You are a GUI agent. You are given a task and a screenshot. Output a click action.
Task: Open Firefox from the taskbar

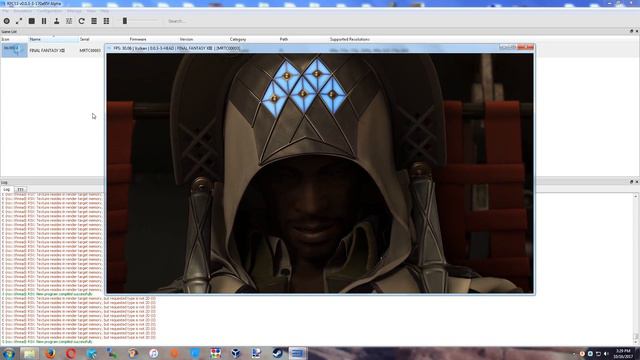[x=50, y=353]
